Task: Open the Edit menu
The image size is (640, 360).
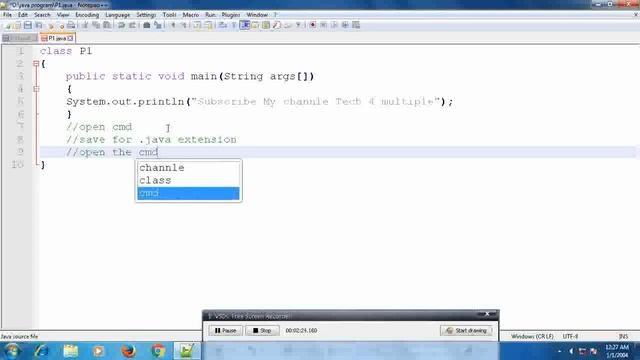Action: pyautogui.click(x=23, y=15)
